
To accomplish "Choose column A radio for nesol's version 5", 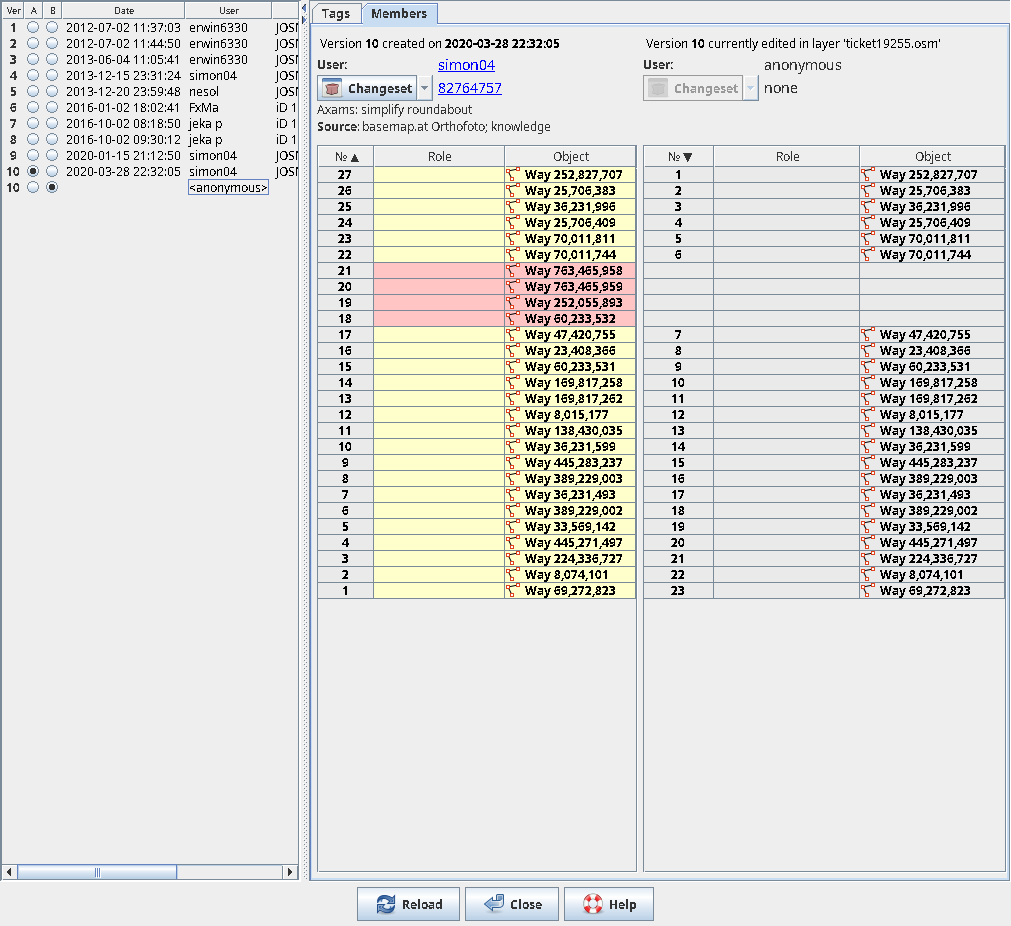I will click(33, 92).
